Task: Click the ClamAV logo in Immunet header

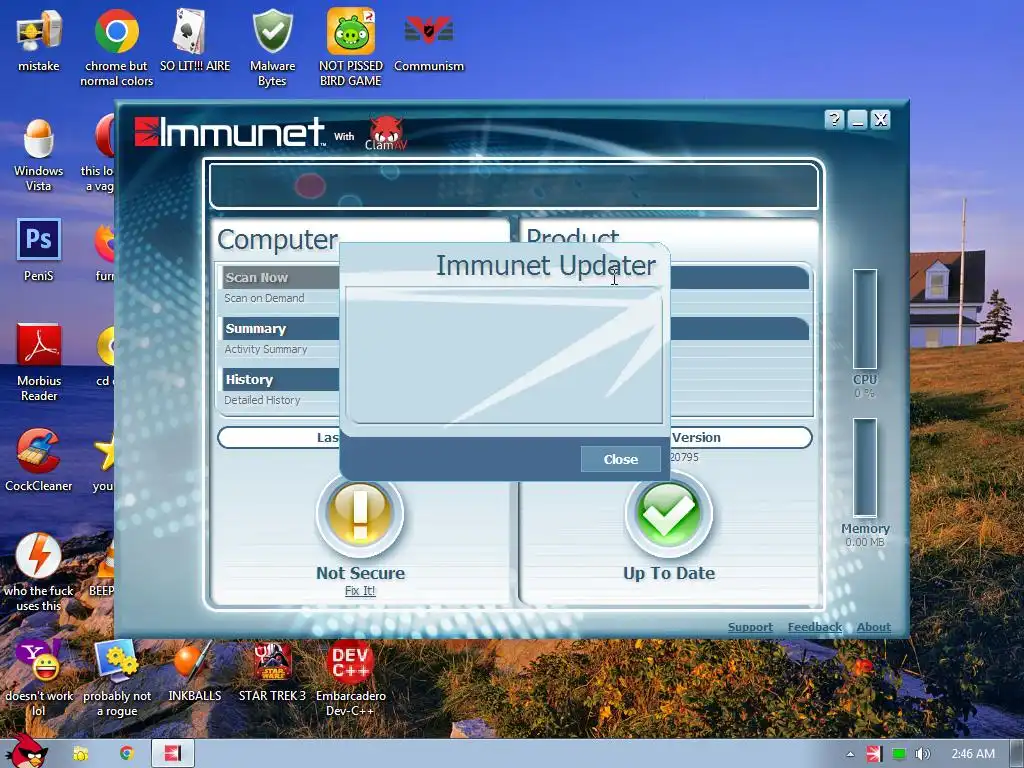Action: point(386,133)
